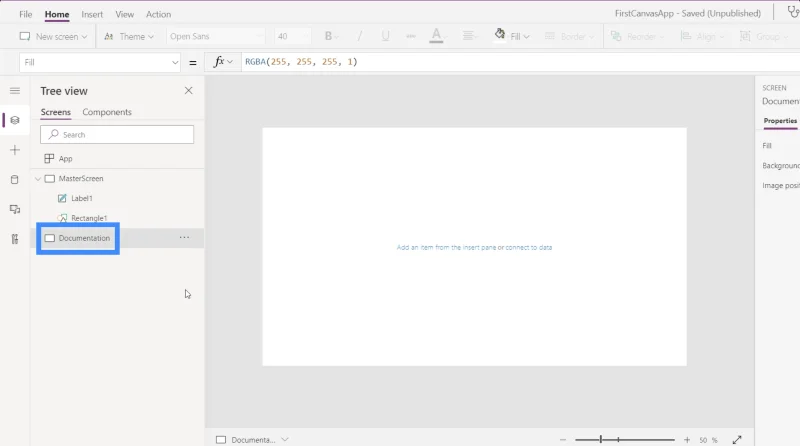Open the View tab
The width and height of the screenshot is (800, 446).
(x=124, y=14)
